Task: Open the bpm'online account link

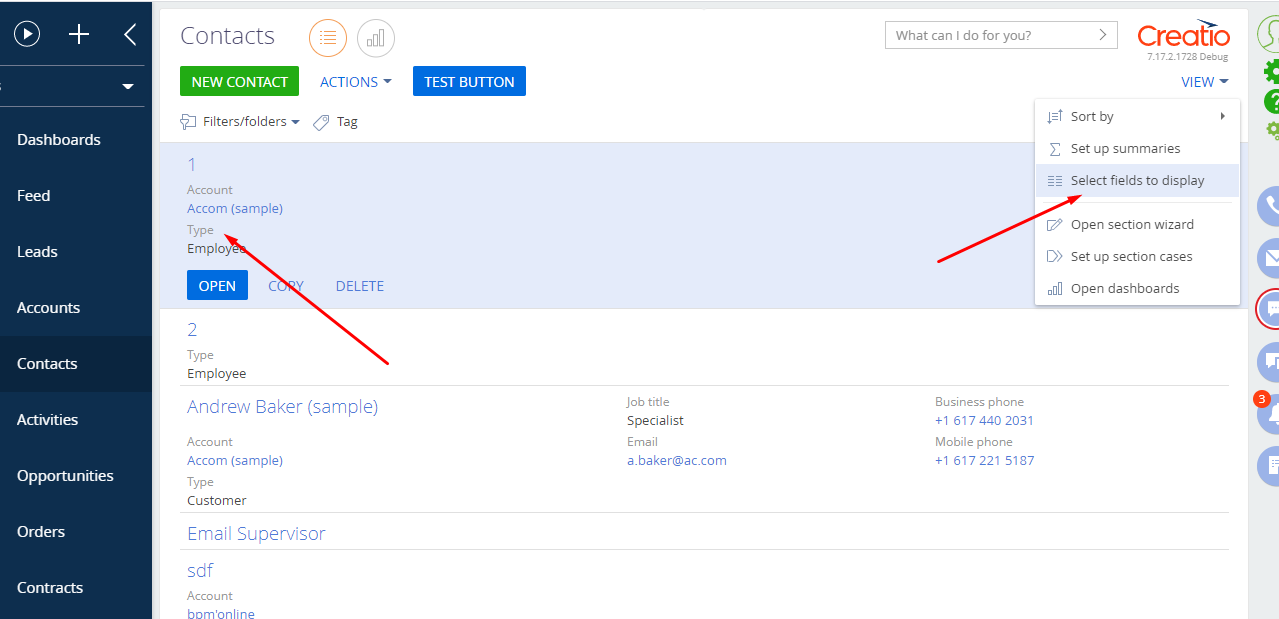Action: [221, 613]
